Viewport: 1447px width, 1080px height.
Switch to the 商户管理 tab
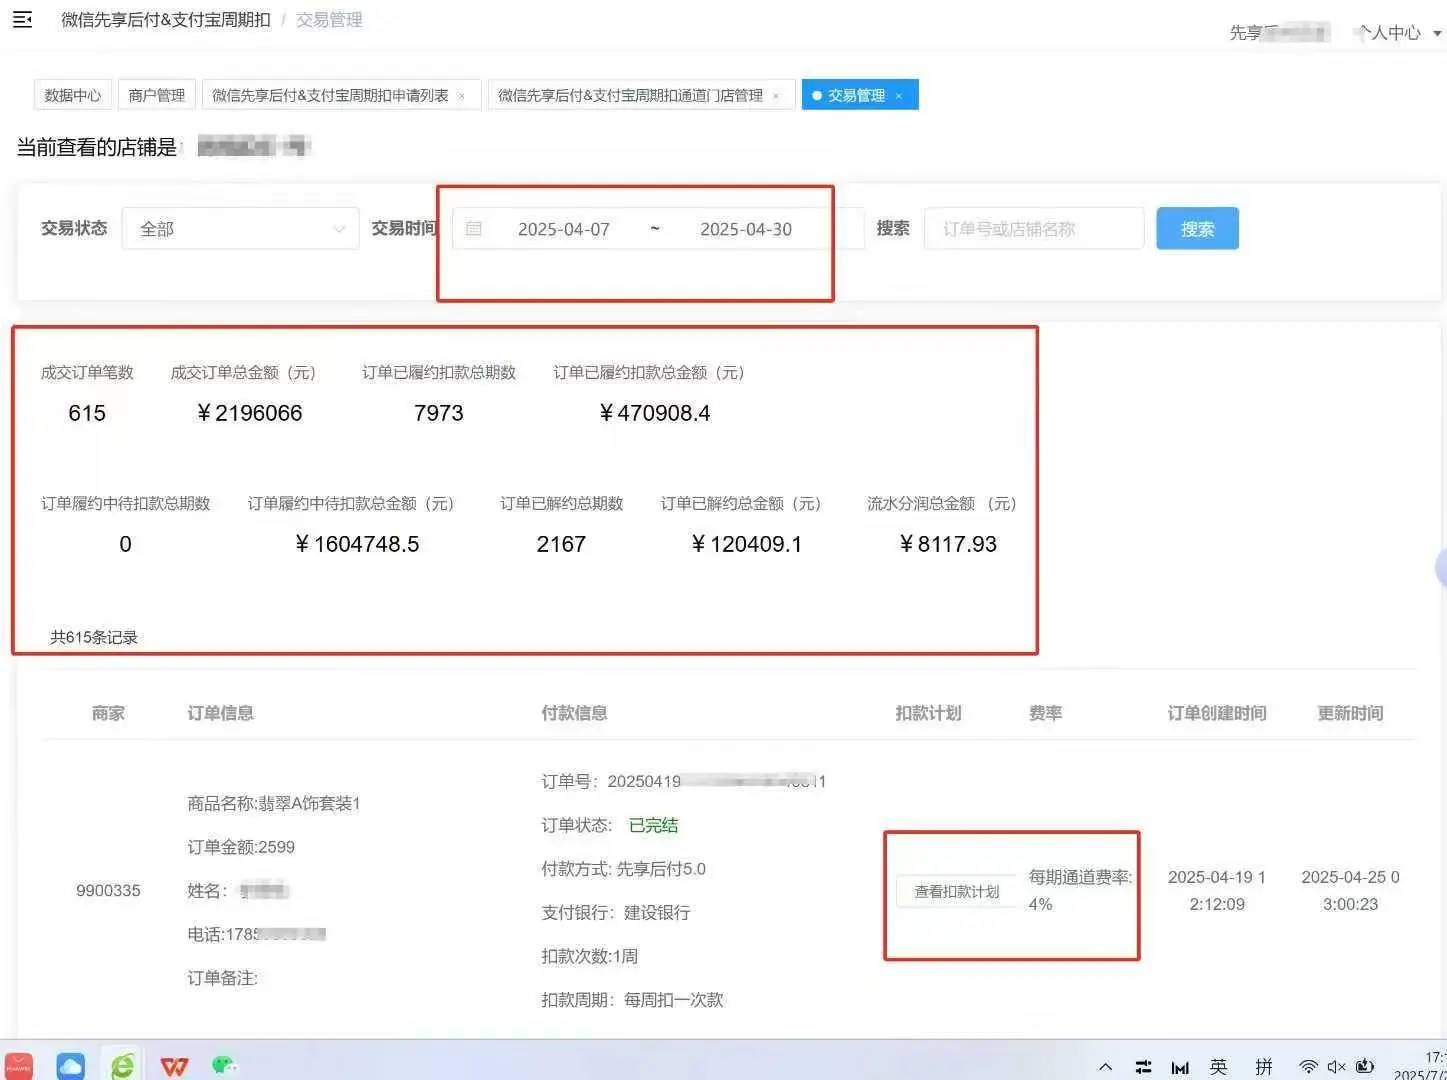coord(156,95)
